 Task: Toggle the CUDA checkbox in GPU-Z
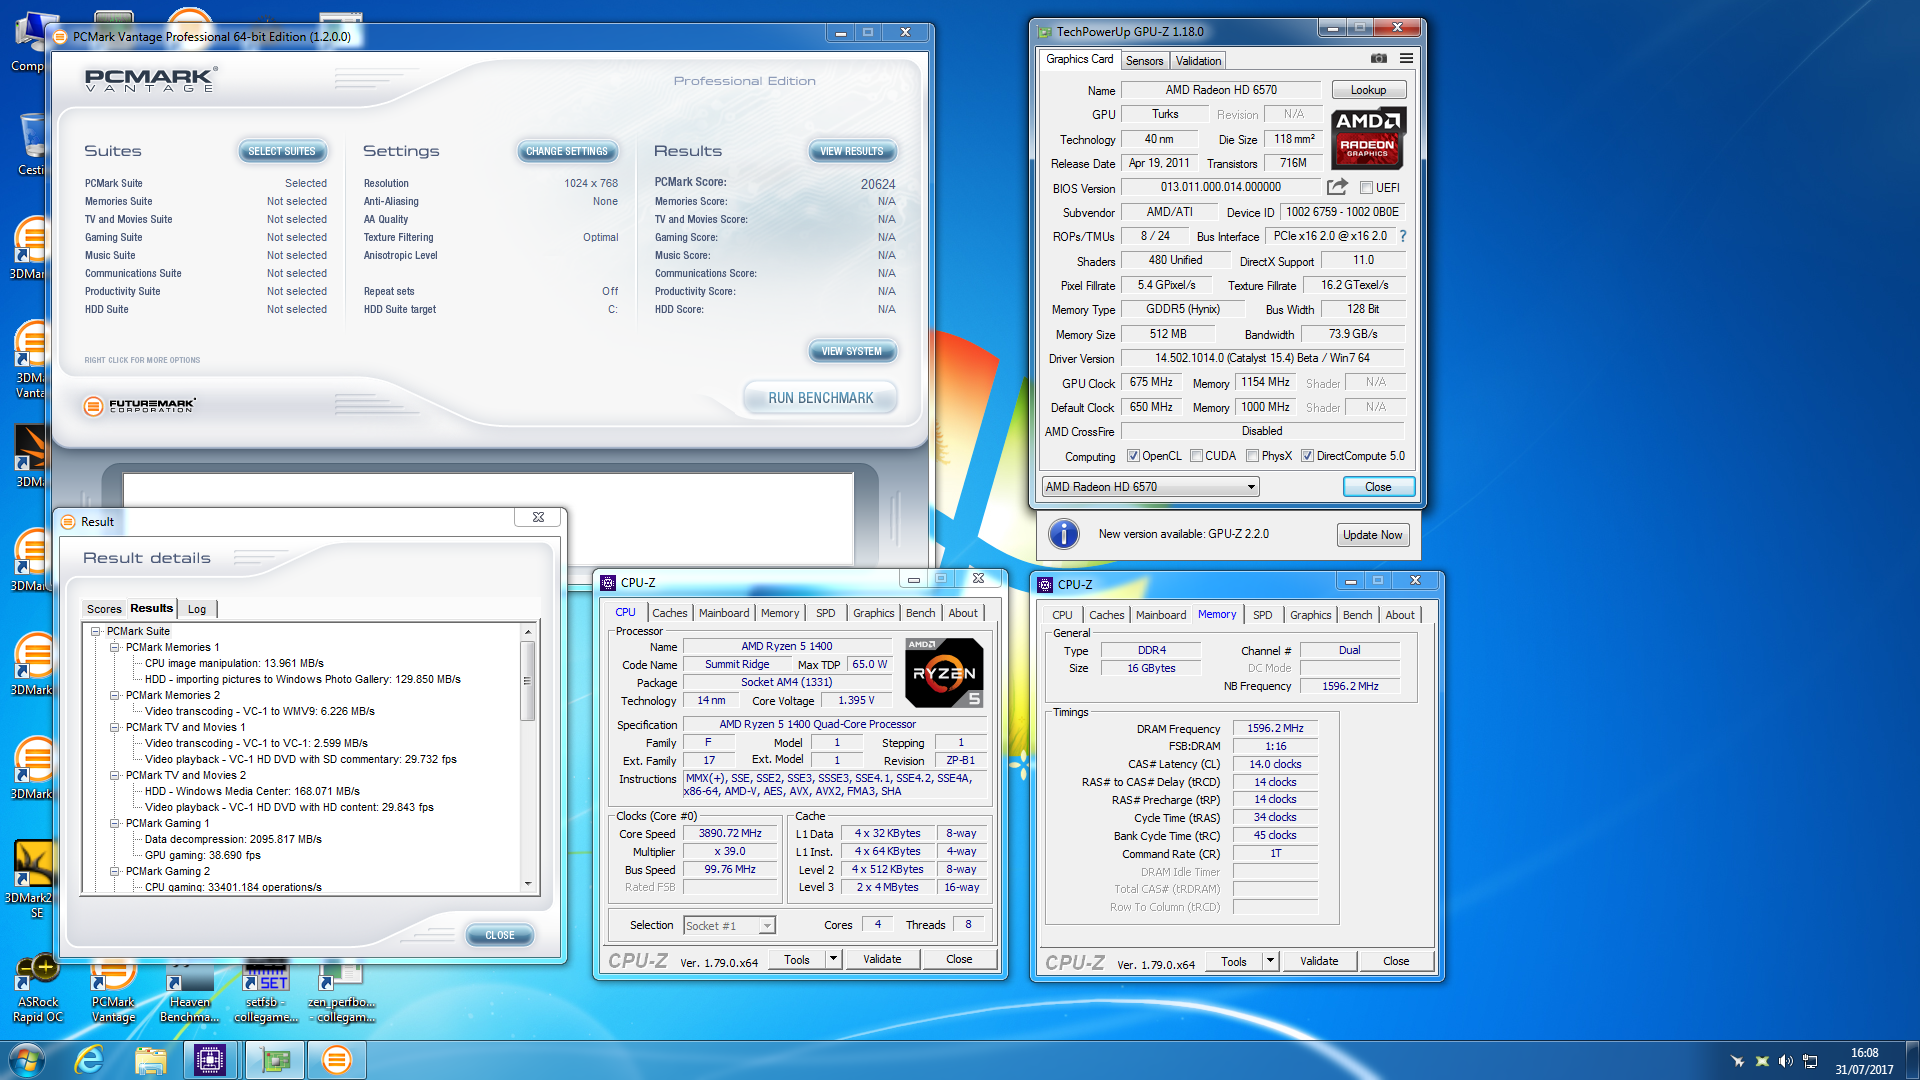(1196, 456)
